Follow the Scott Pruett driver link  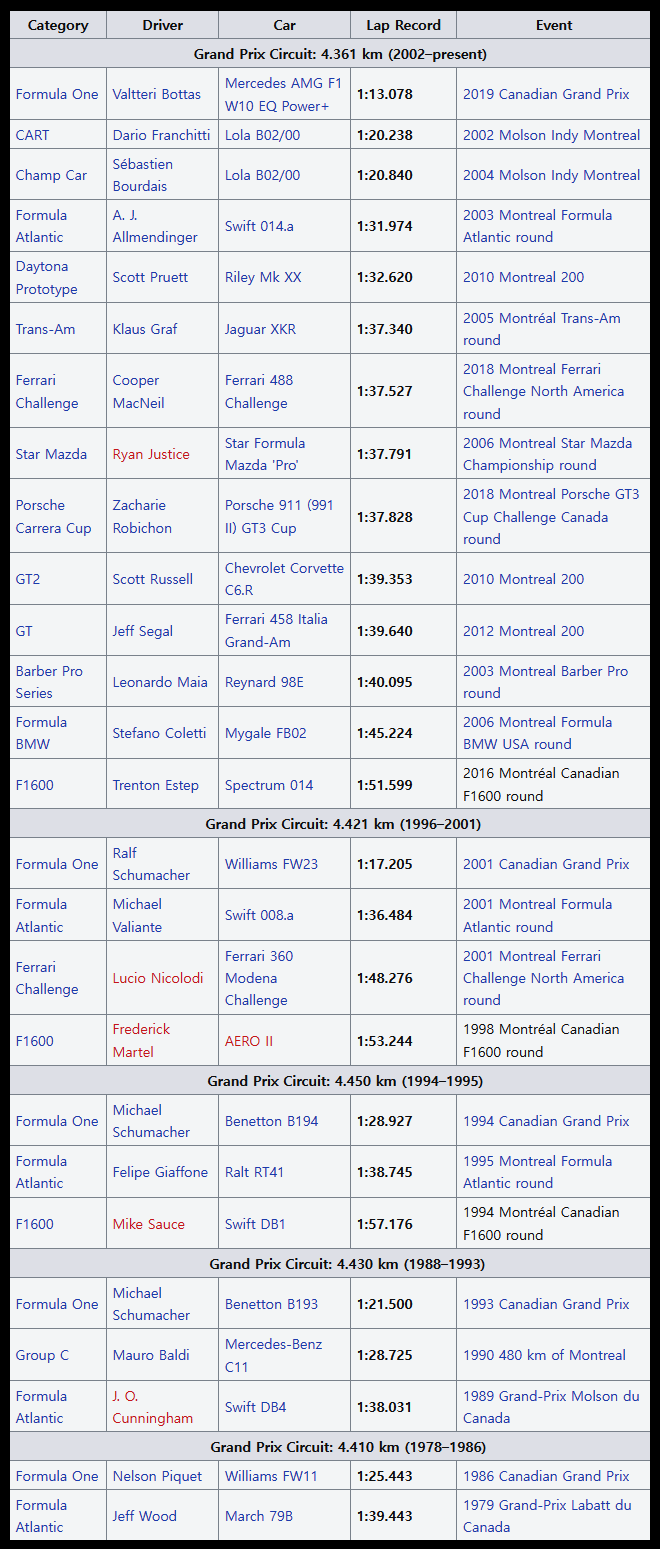(x=150, y=277)
